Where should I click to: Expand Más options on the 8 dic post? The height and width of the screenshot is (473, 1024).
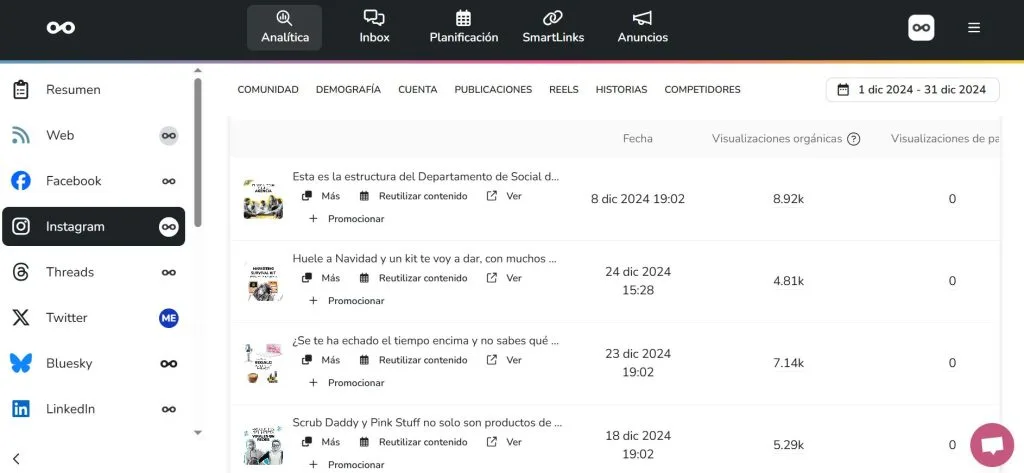(322, 196)
